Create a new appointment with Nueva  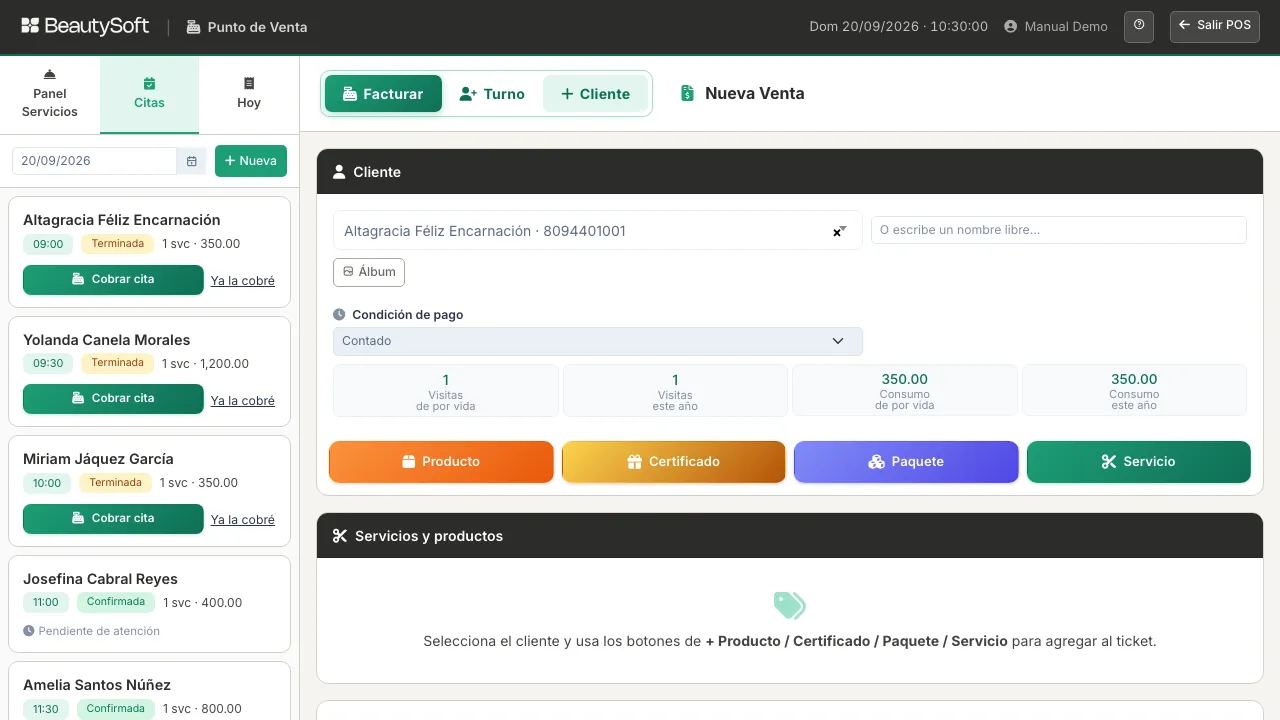click(x=251, y=161)
